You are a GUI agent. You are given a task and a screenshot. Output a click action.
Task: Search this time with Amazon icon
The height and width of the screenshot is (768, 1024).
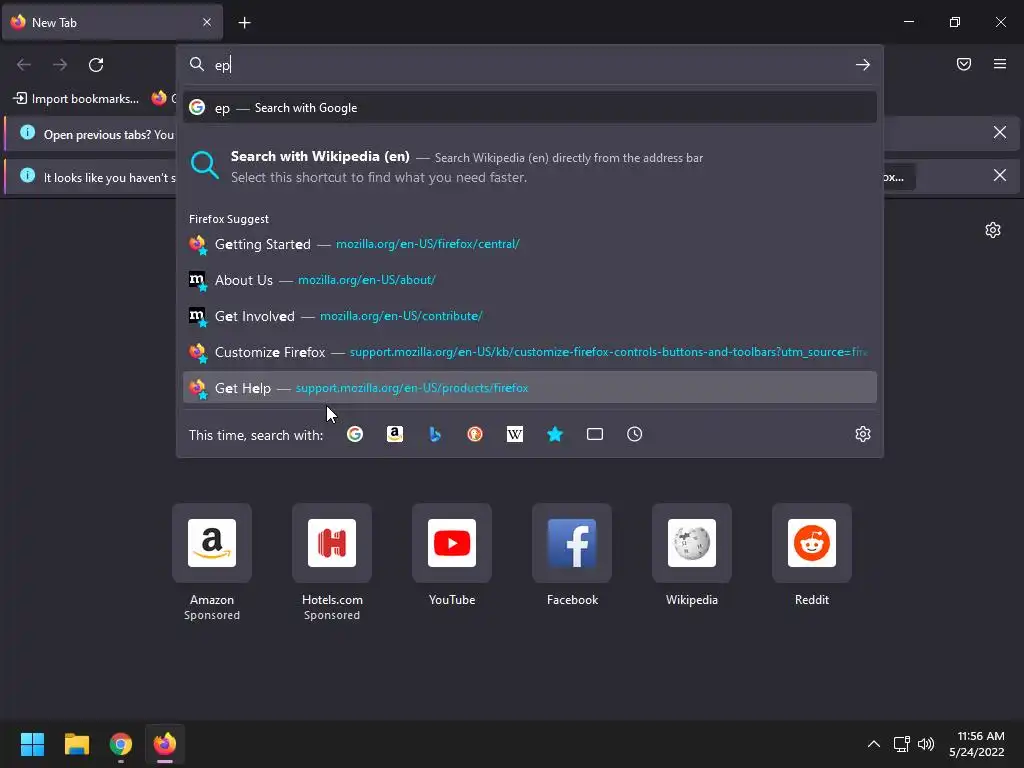(394, 434)
